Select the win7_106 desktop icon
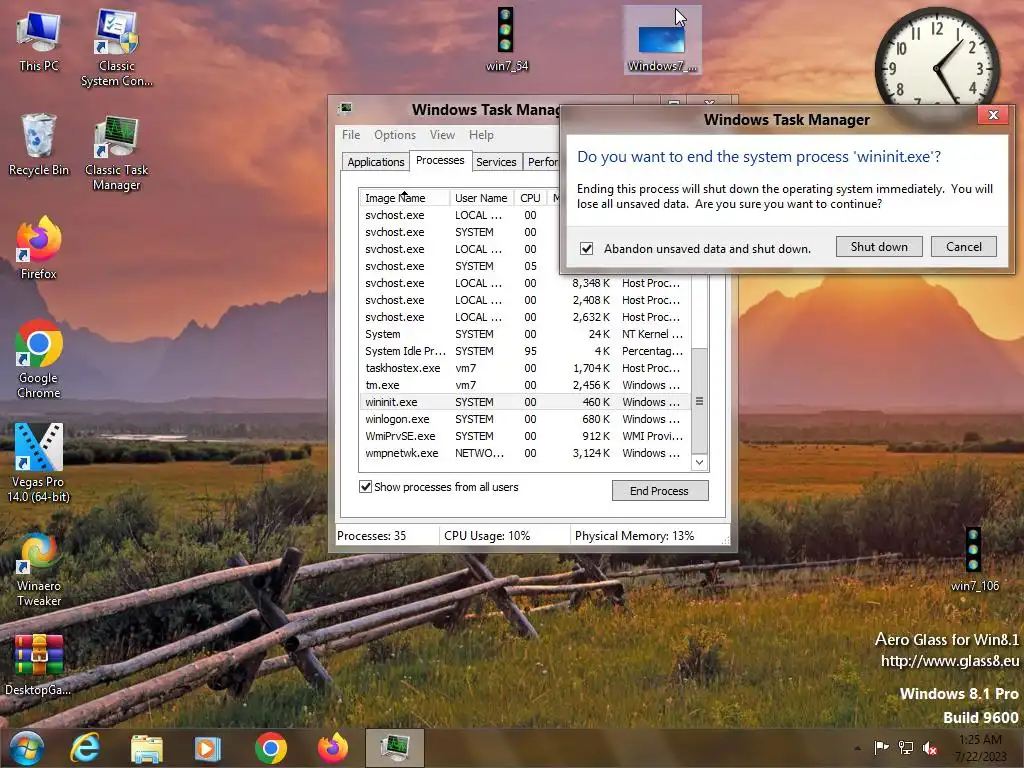This screenshot has width=1024, height=768. (974, 559)
